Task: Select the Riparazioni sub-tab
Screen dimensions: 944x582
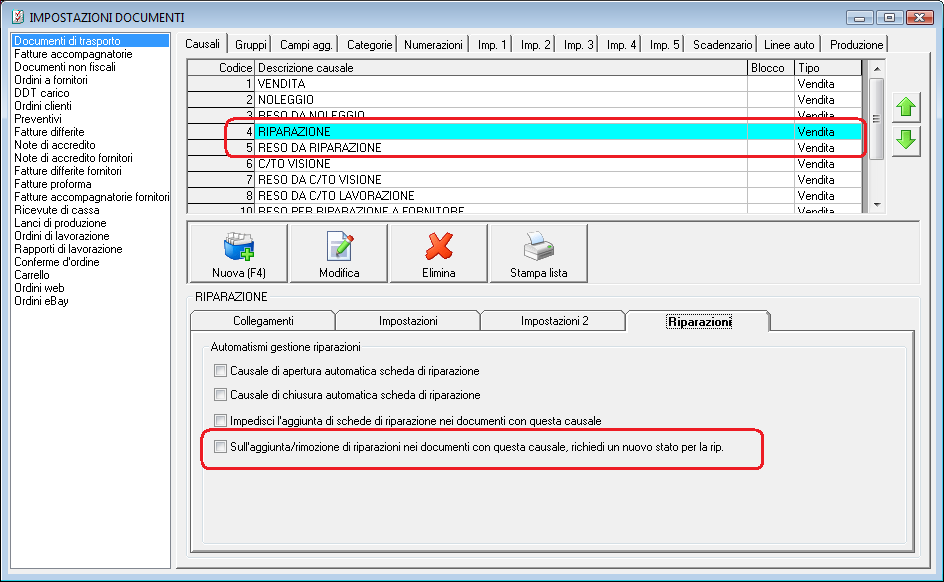Action: pyautogui.click(x=699, y=321)
